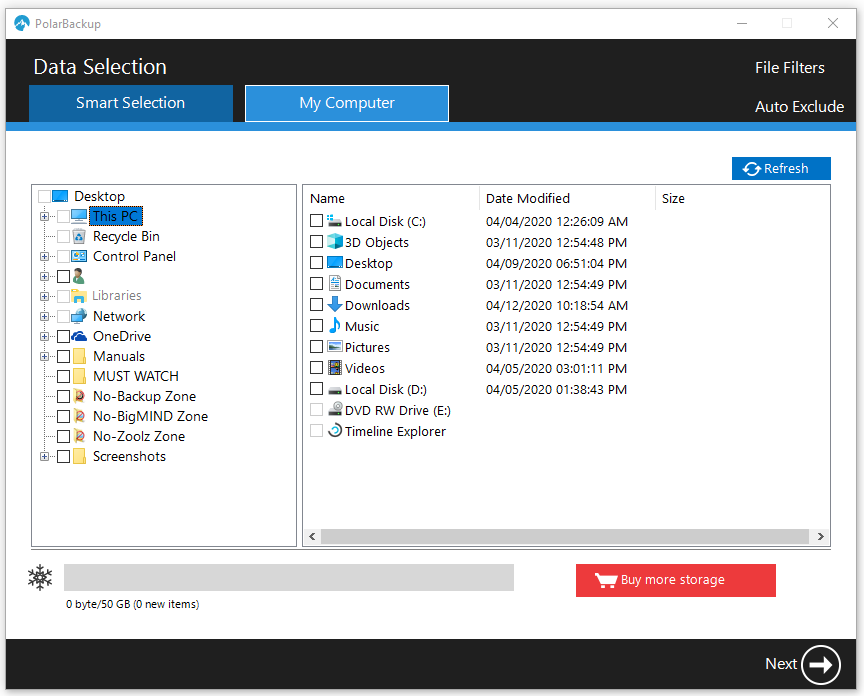Screen dimensions: 864x696
Task: Click the scroll right arrow in file list
Action: point(820,536)
